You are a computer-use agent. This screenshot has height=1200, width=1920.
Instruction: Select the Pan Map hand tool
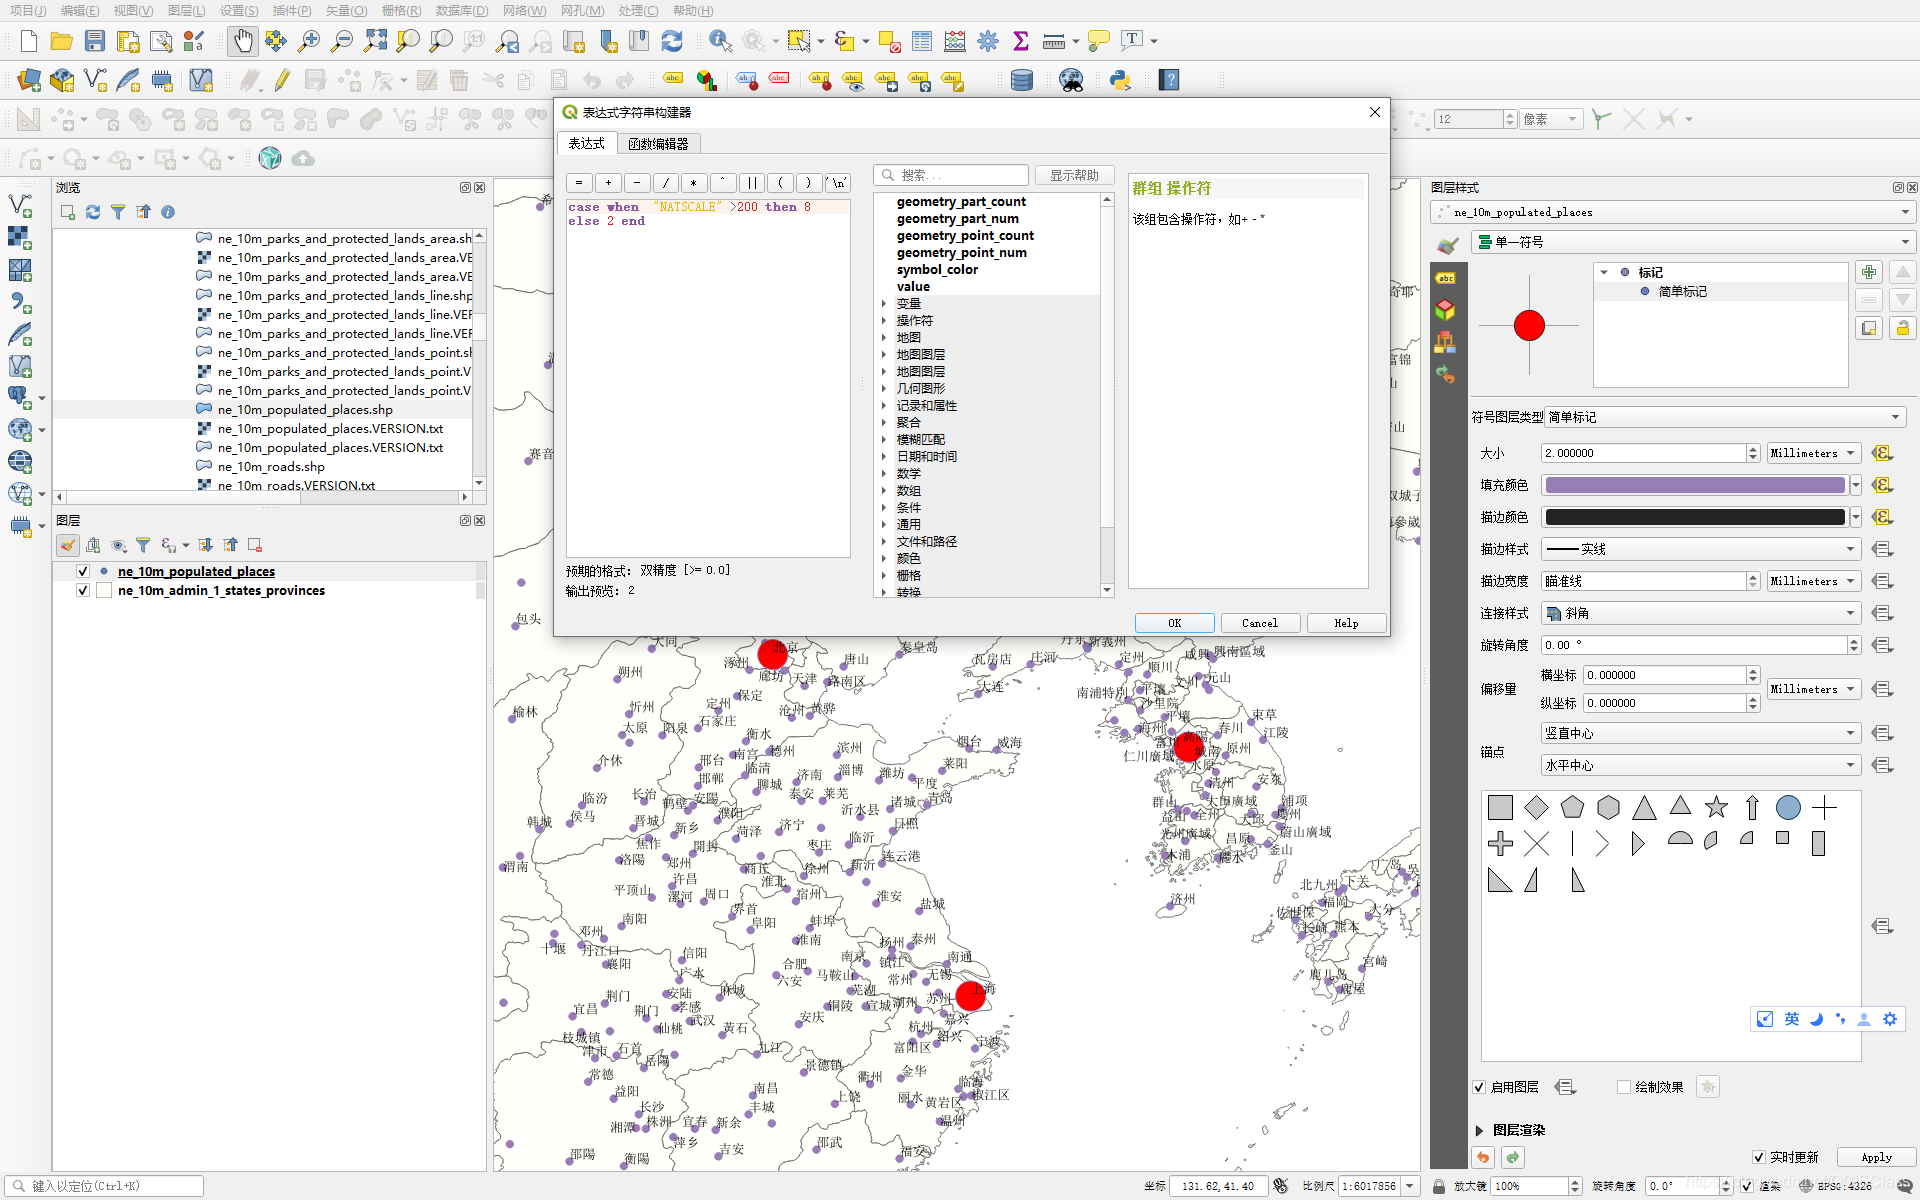click(243, 41)
